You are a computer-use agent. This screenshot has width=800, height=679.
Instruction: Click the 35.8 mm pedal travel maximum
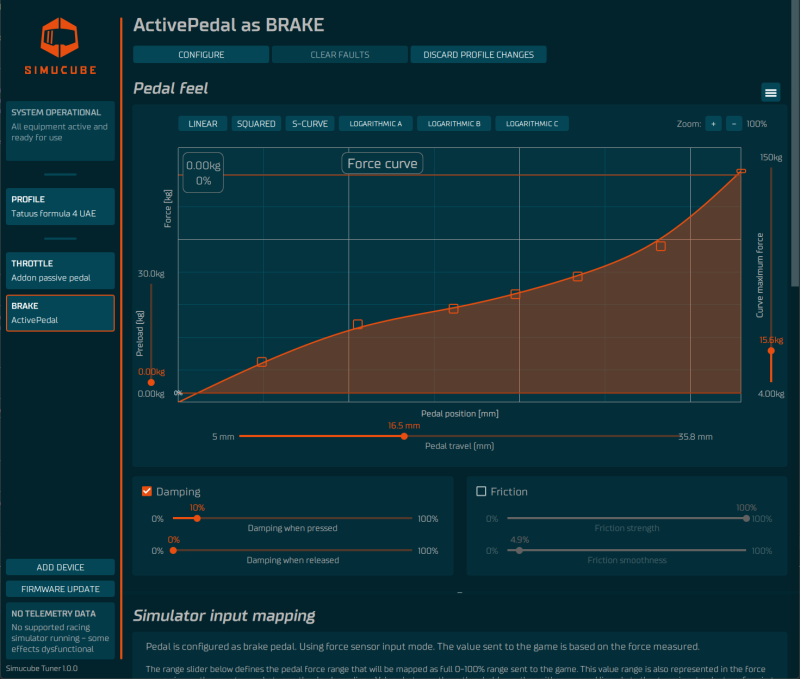pos(695,437)
